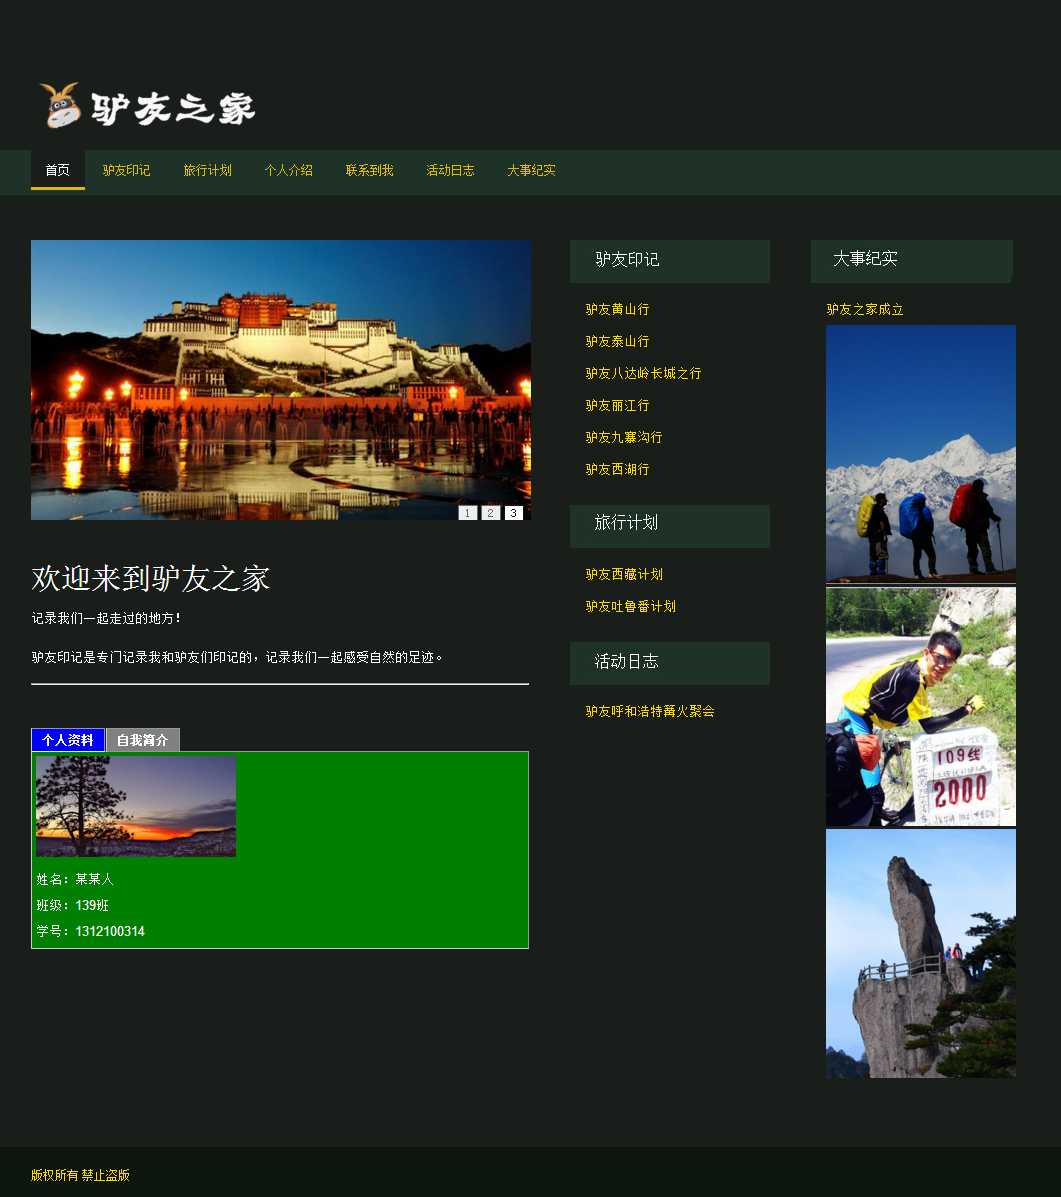Screen dimensions: 1061x1197
Task: Switch slideshow to slide 1
Action: 467,513
